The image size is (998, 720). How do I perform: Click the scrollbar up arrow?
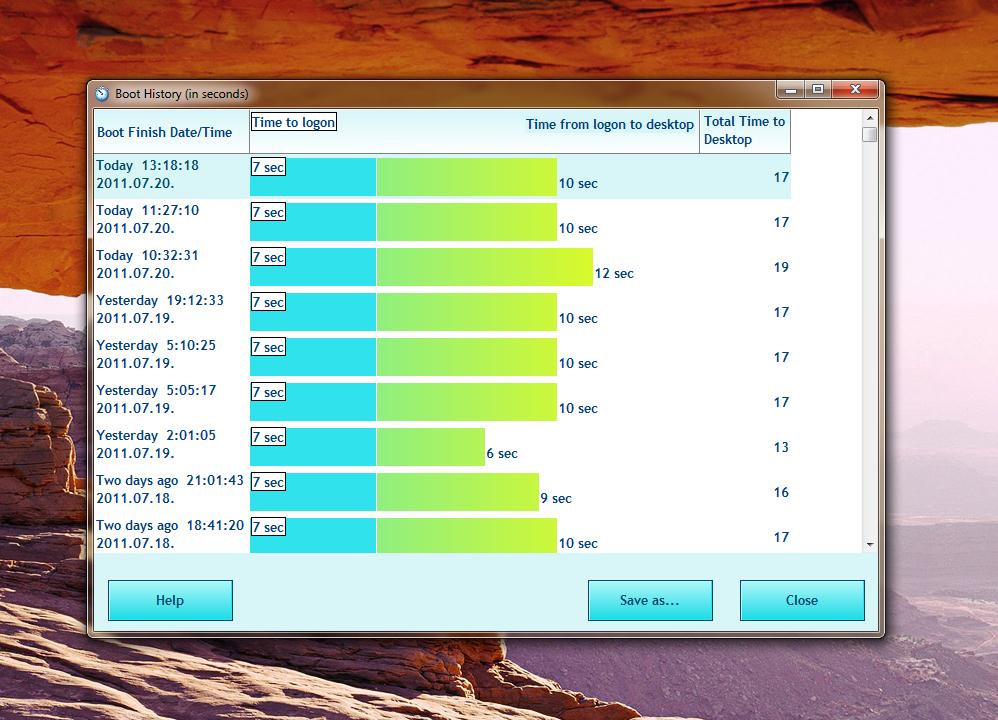(869, 118)
